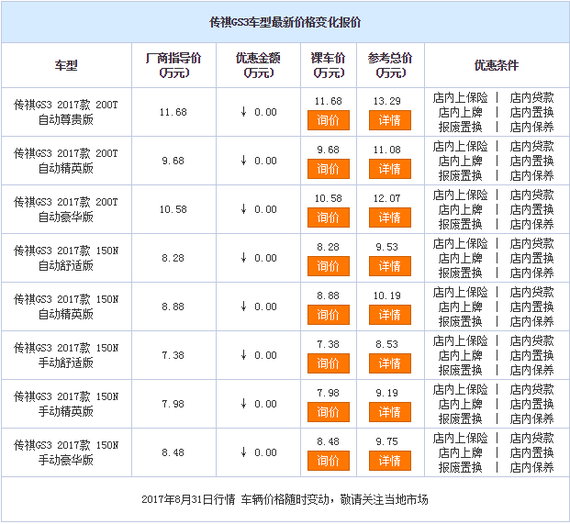Click reference total price 9.19
The width and height of the screenshot is (570, 524).
[x=387, y=393]
